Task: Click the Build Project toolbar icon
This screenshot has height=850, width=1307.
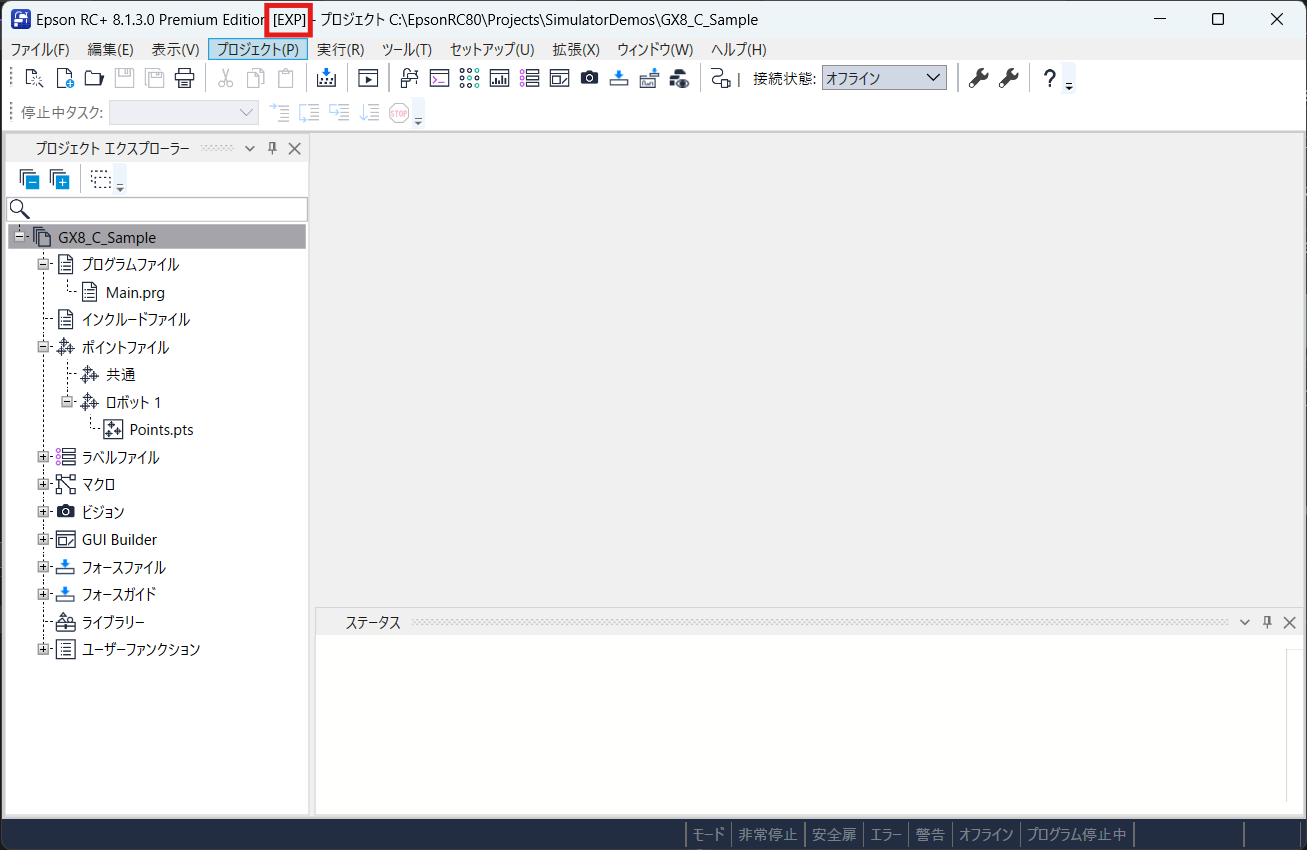Action: point(326,78)
